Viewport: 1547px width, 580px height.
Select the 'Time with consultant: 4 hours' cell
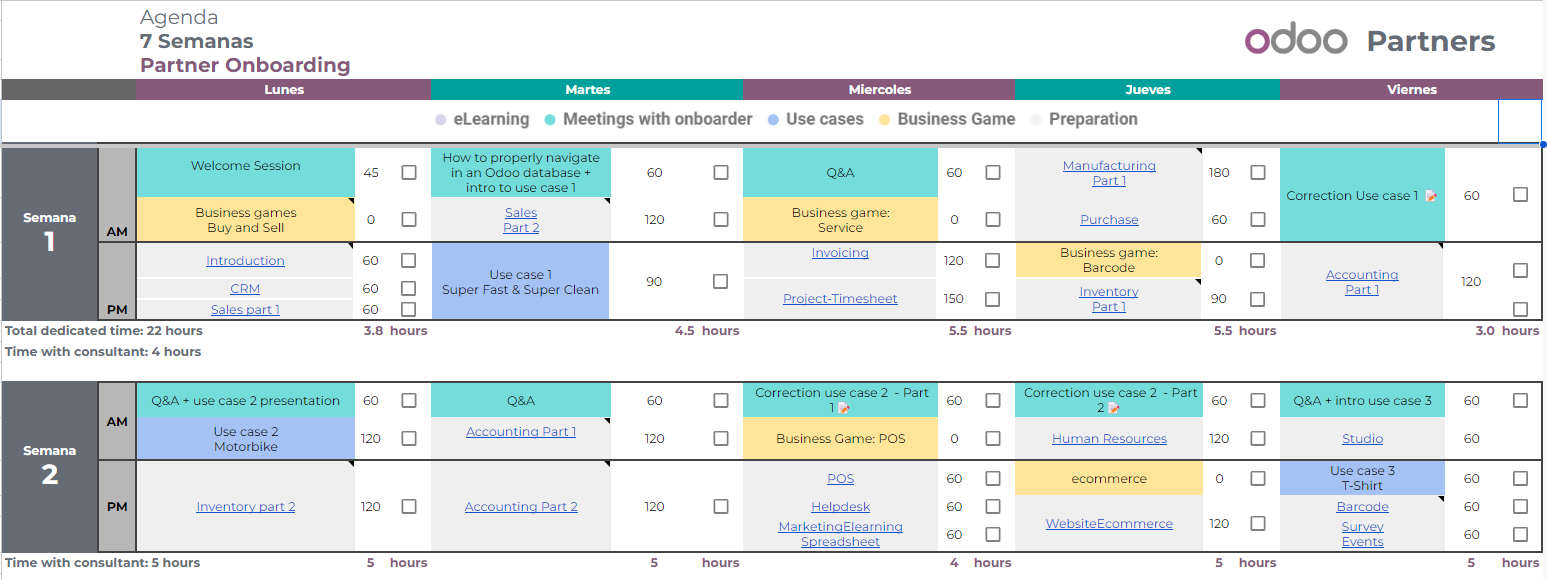[x=103, y=352]
